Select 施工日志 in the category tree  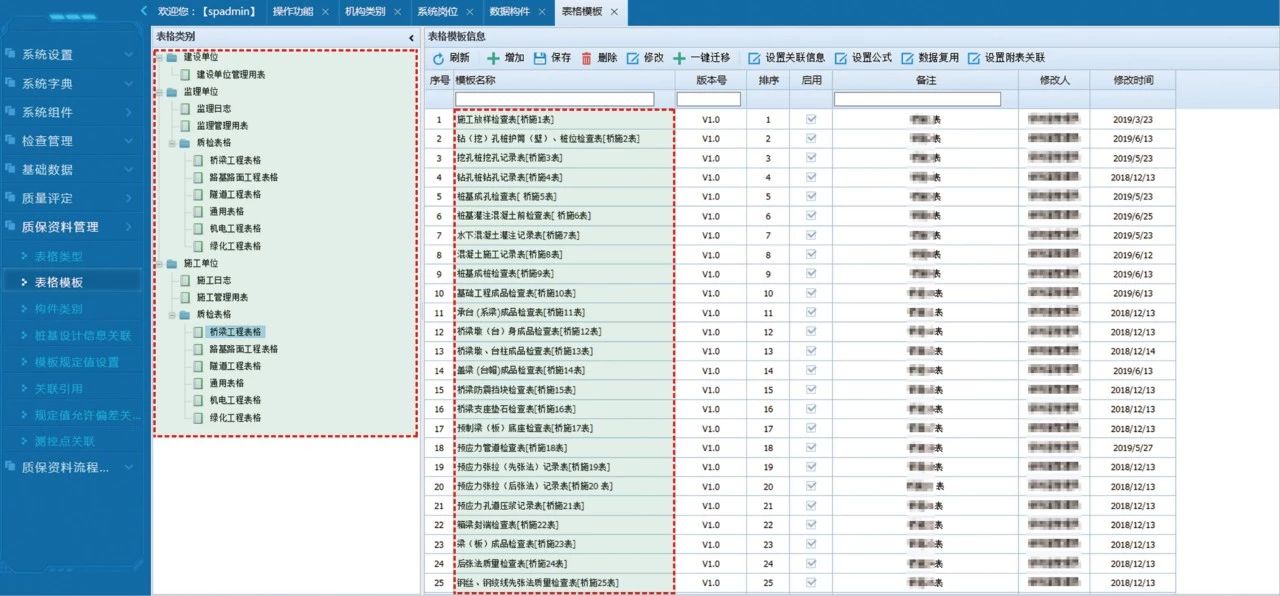pyautogui.click(x=214, y=280)
